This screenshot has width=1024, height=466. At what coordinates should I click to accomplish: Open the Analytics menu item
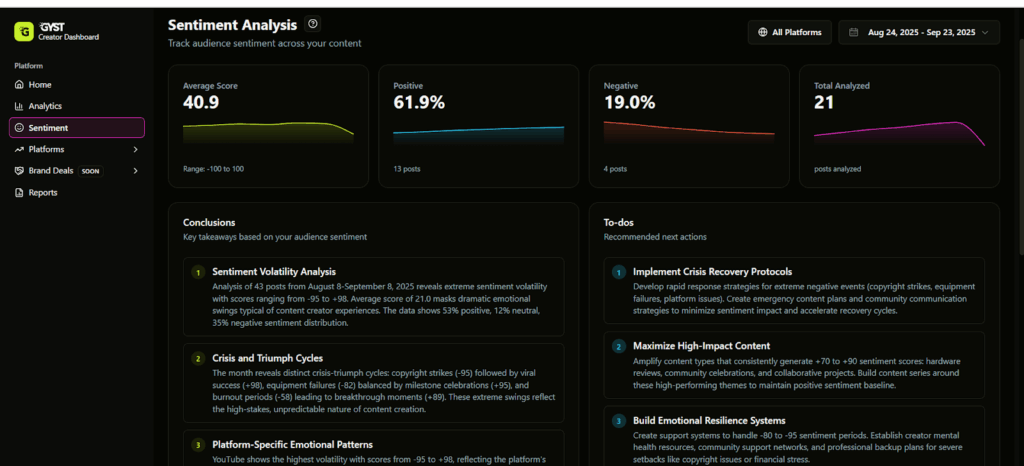point(45,106)
